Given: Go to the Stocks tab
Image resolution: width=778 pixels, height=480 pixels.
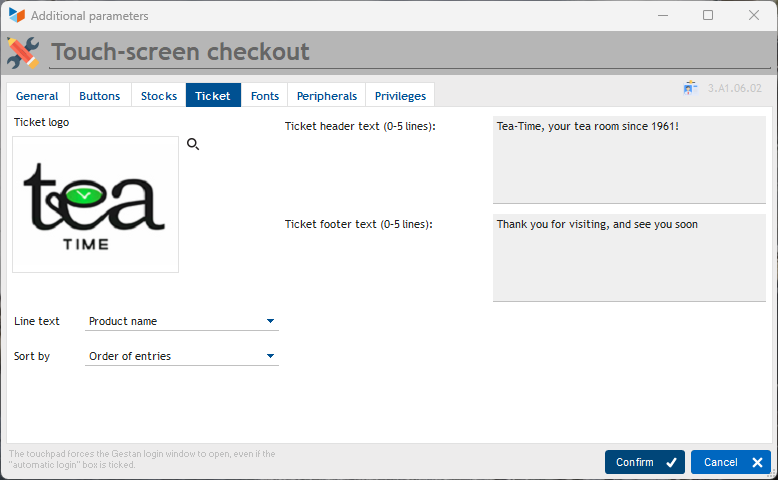Looking at the screenshot, I should click(158, 96).
